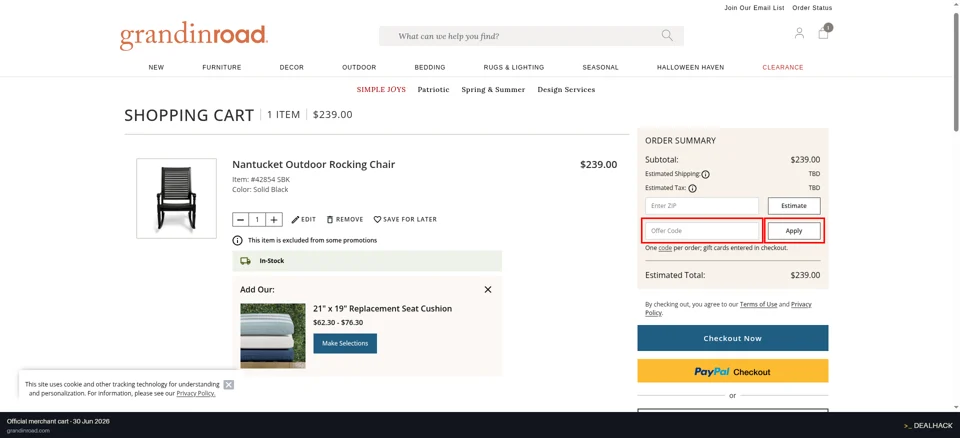Click the underlined 'code' link
The width and height of the screenshot is (960, 438).
pyautogui.click(x=666, y=248)
